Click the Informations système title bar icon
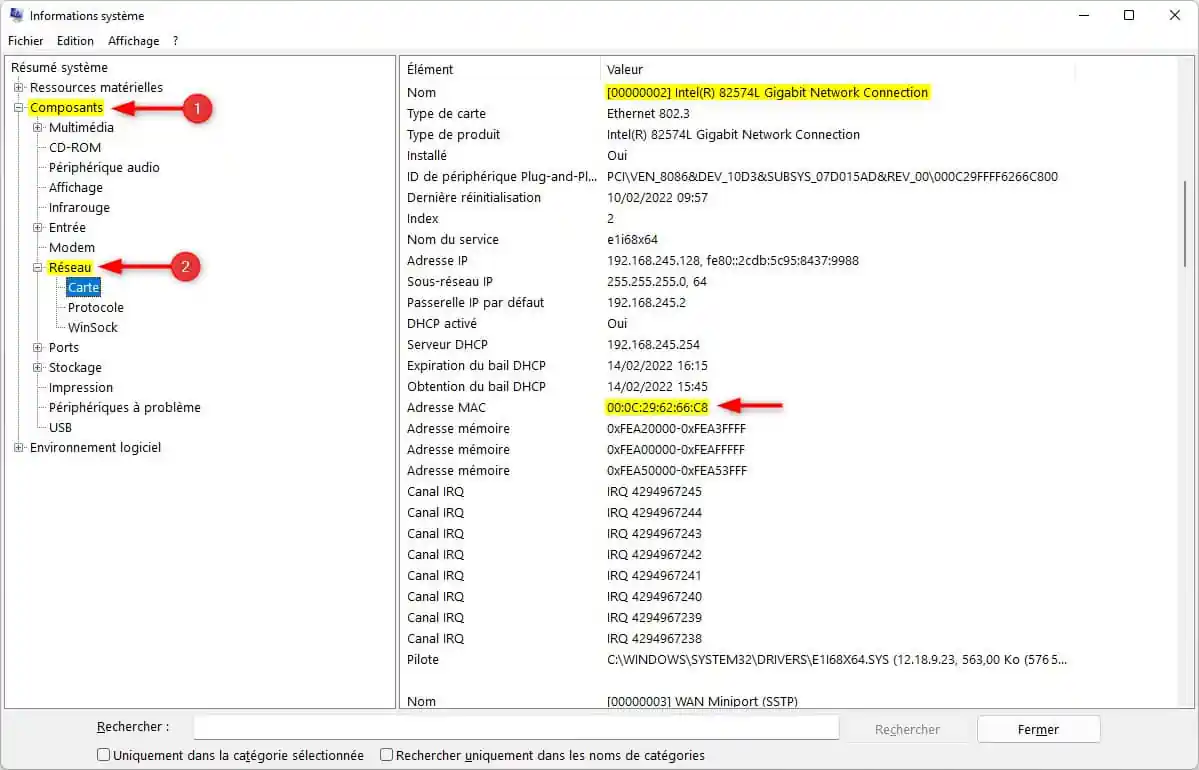 [x=16, y=15]
